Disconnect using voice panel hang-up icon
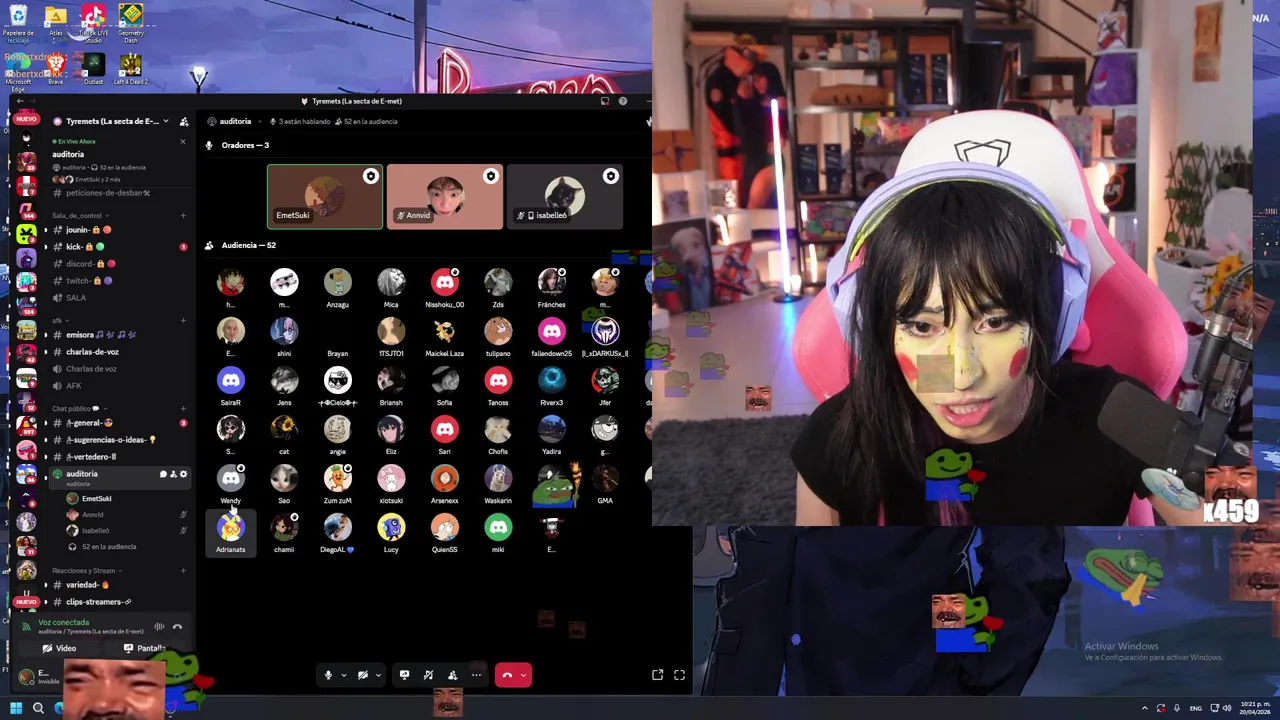This screenshot has width=1280, height=720. [x=177, y=627]
